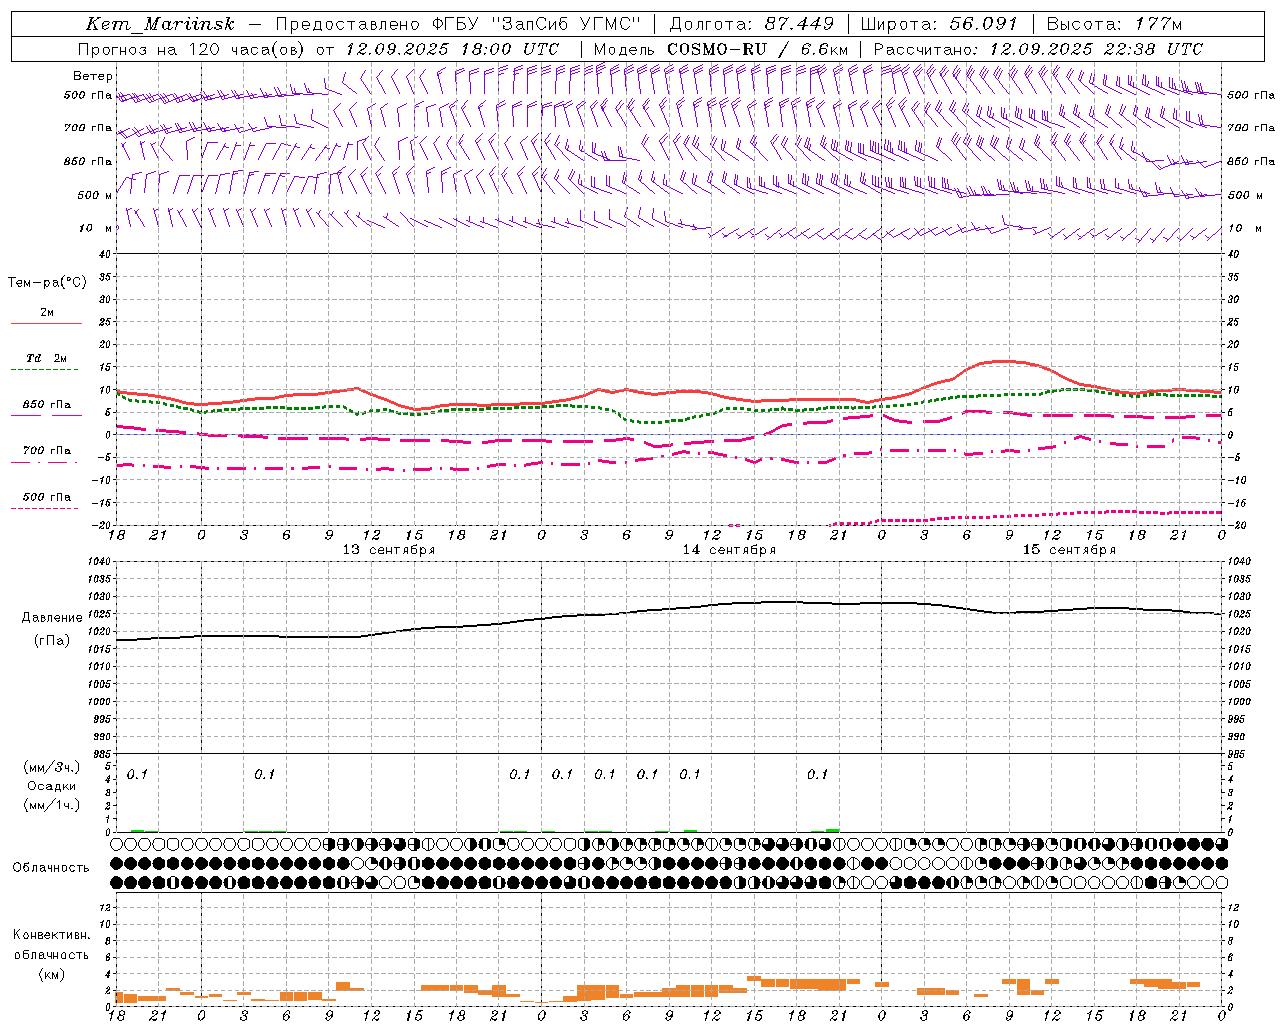Click the (гПа) unit under Давление
The height and width of the screenshot is (1024, 1280).
[52, 641]
